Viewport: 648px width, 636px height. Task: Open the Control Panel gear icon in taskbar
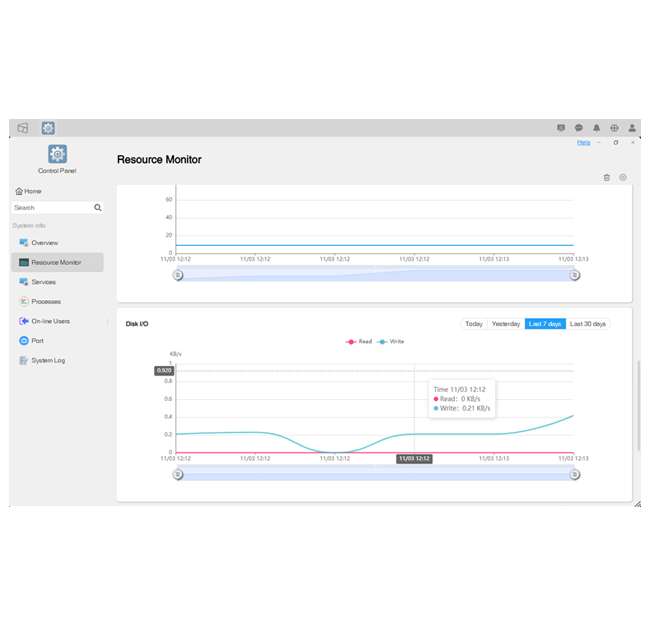[x=48, y=128]
